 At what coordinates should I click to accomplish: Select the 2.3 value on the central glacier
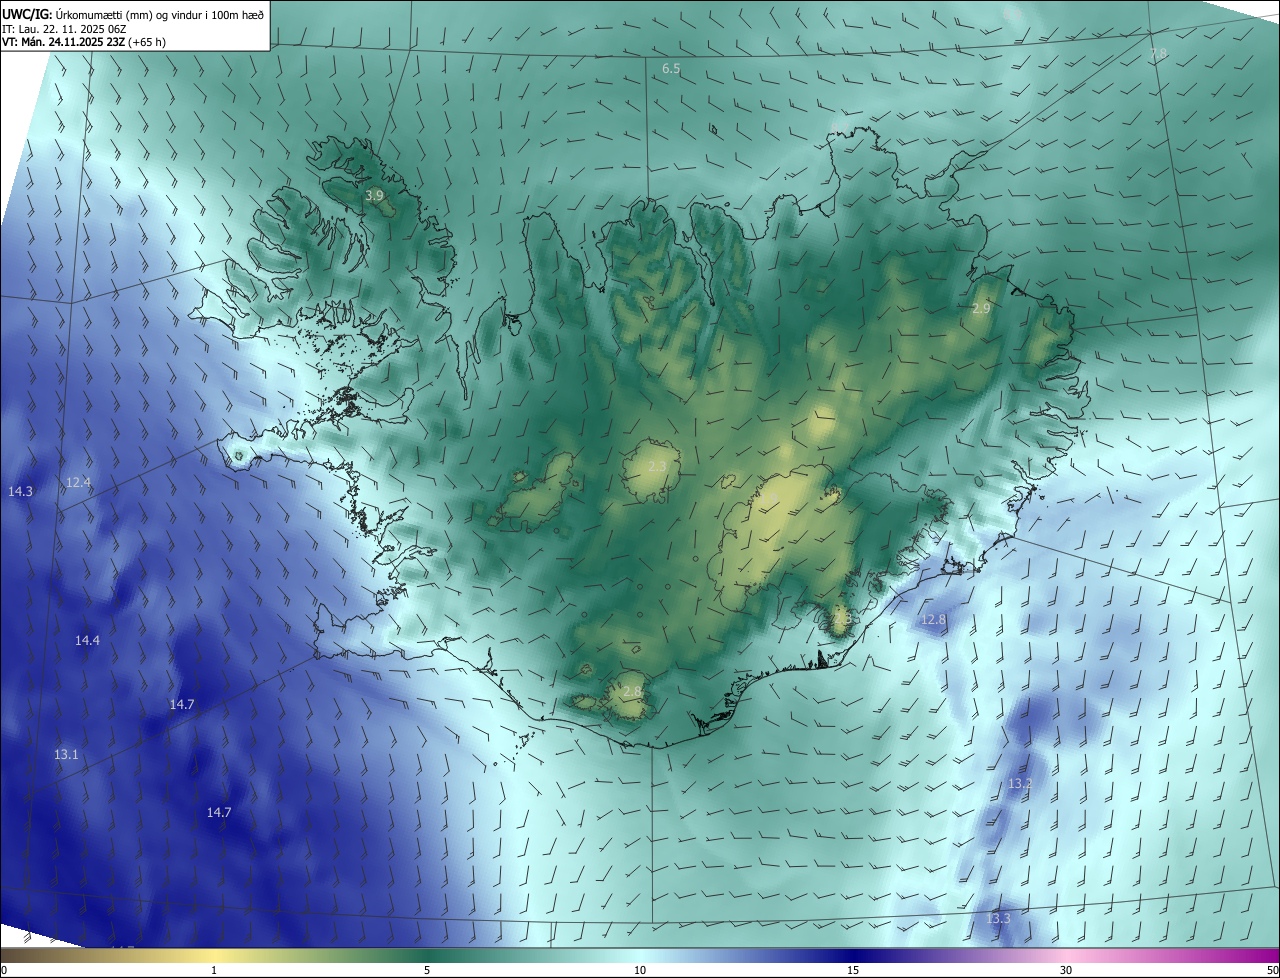[657, 467]
